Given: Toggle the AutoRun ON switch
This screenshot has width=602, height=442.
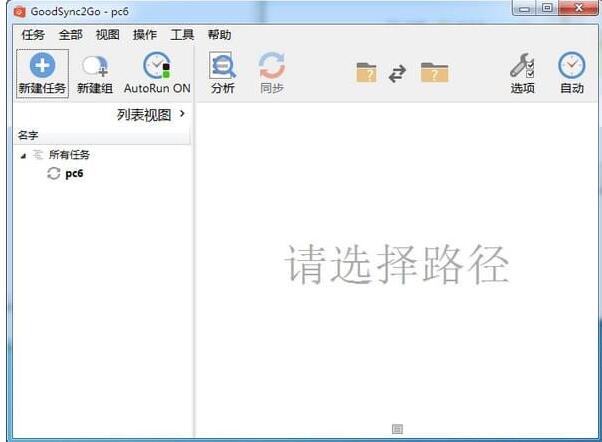Looking at the screenshot, I should click(x=157, y=67).
